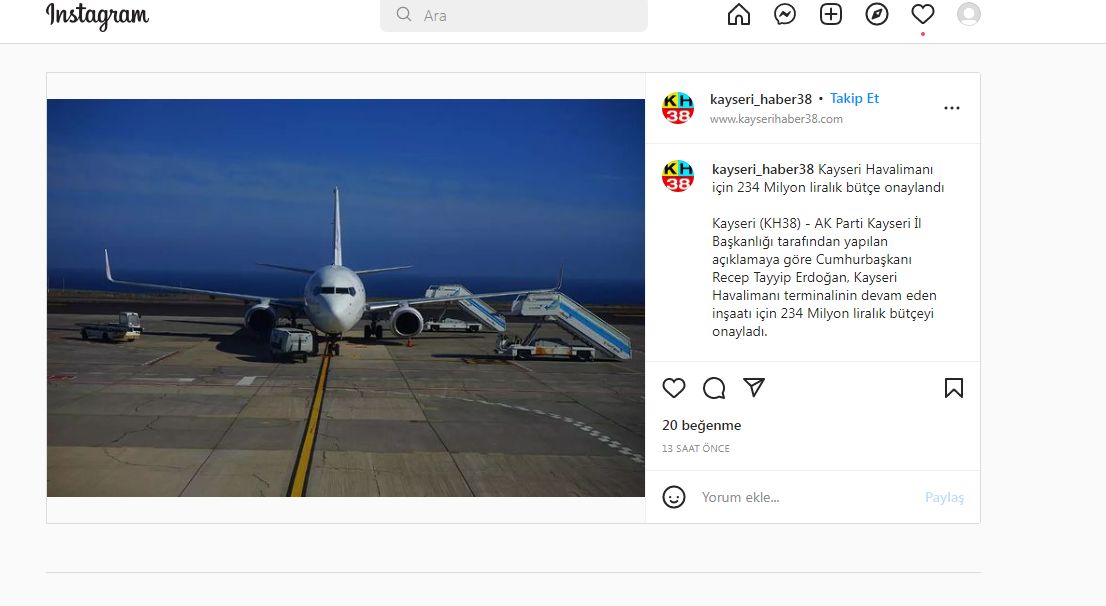Click the new post plus icon
This screenshot has width=1106, height=606.
coord(831,14)
